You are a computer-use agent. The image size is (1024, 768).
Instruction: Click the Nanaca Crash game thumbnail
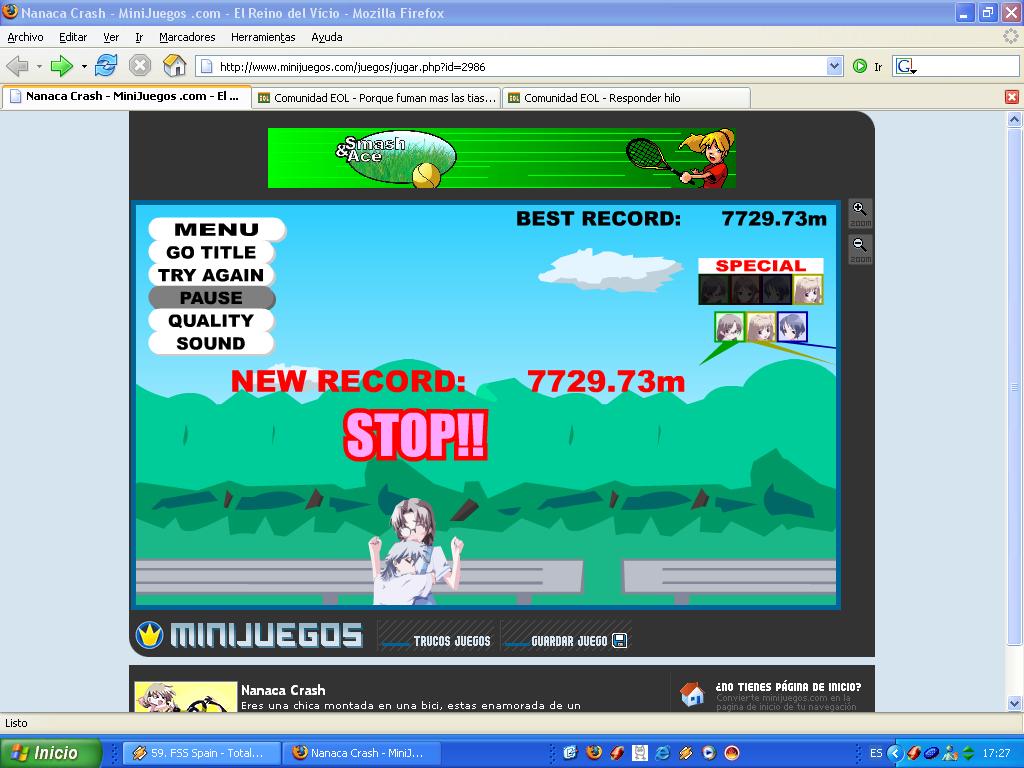pos(185,697)
